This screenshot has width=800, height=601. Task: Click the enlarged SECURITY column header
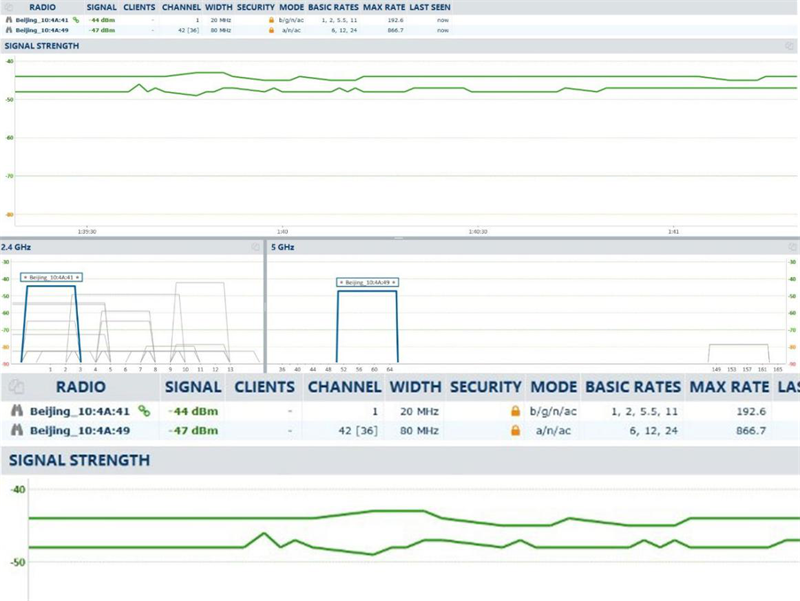[485, 387]
